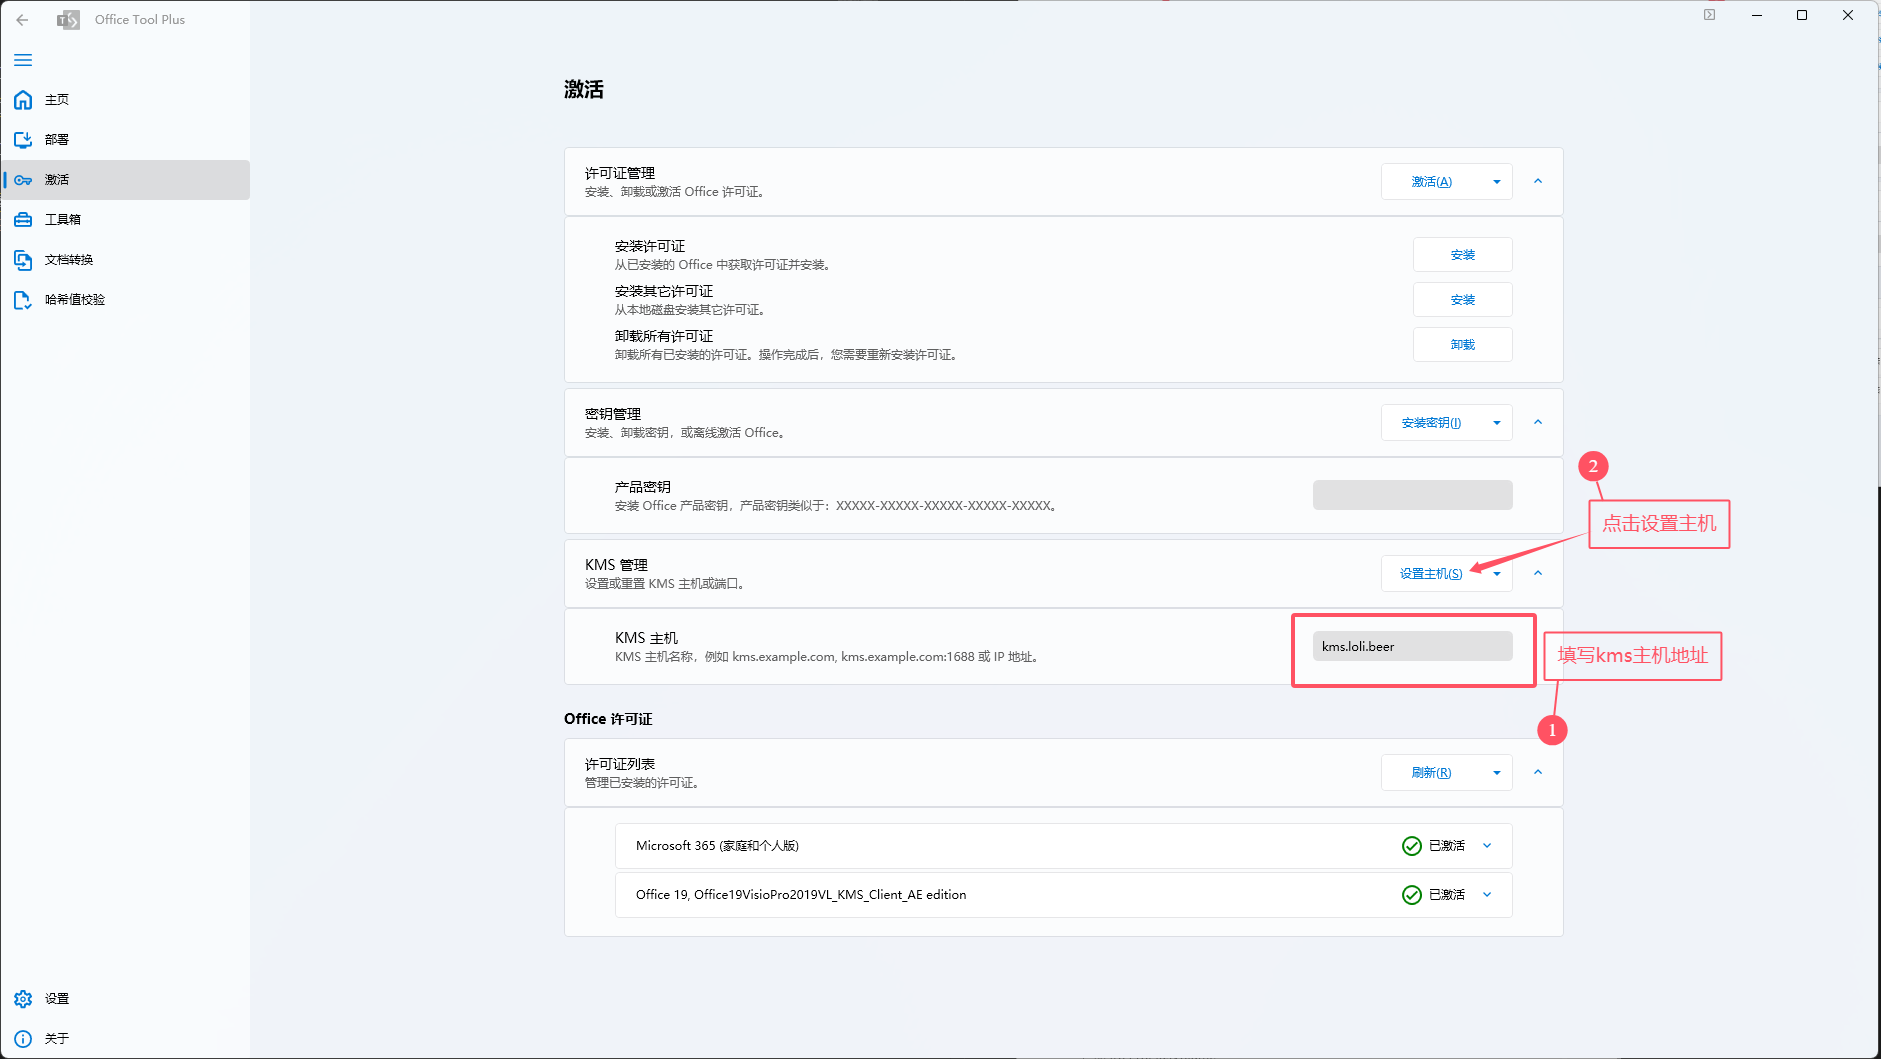Click the gear icon for 设置
The image size is (1881, 1059).
(x=23, y=999)
